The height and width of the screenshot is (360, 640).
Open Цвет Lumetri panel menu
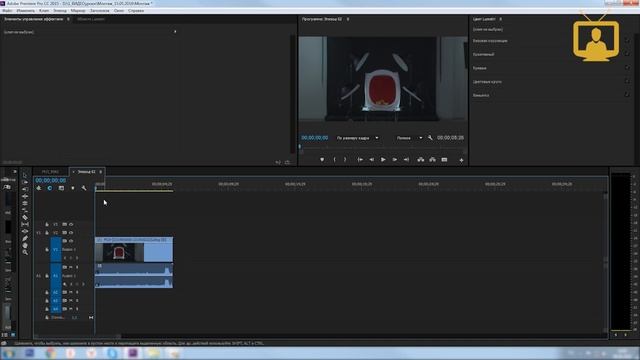point(500,19)
